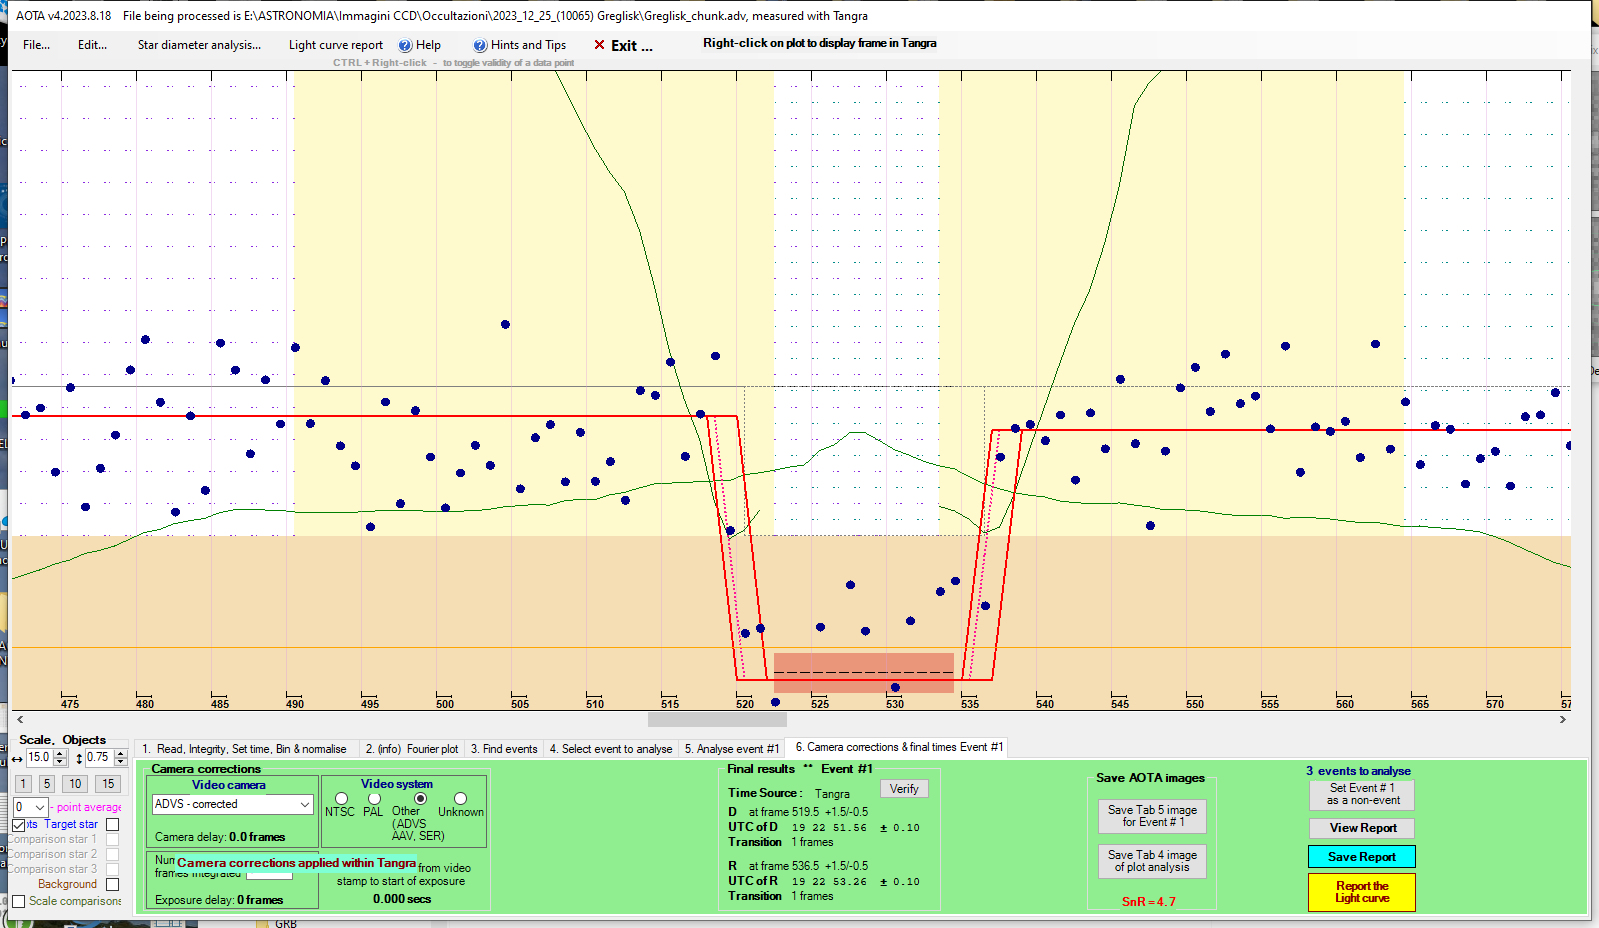The height and width of the screenshot is (928, 1599).
Task: Save Tab 5 image for Event #1
Action: point(1152,816)
